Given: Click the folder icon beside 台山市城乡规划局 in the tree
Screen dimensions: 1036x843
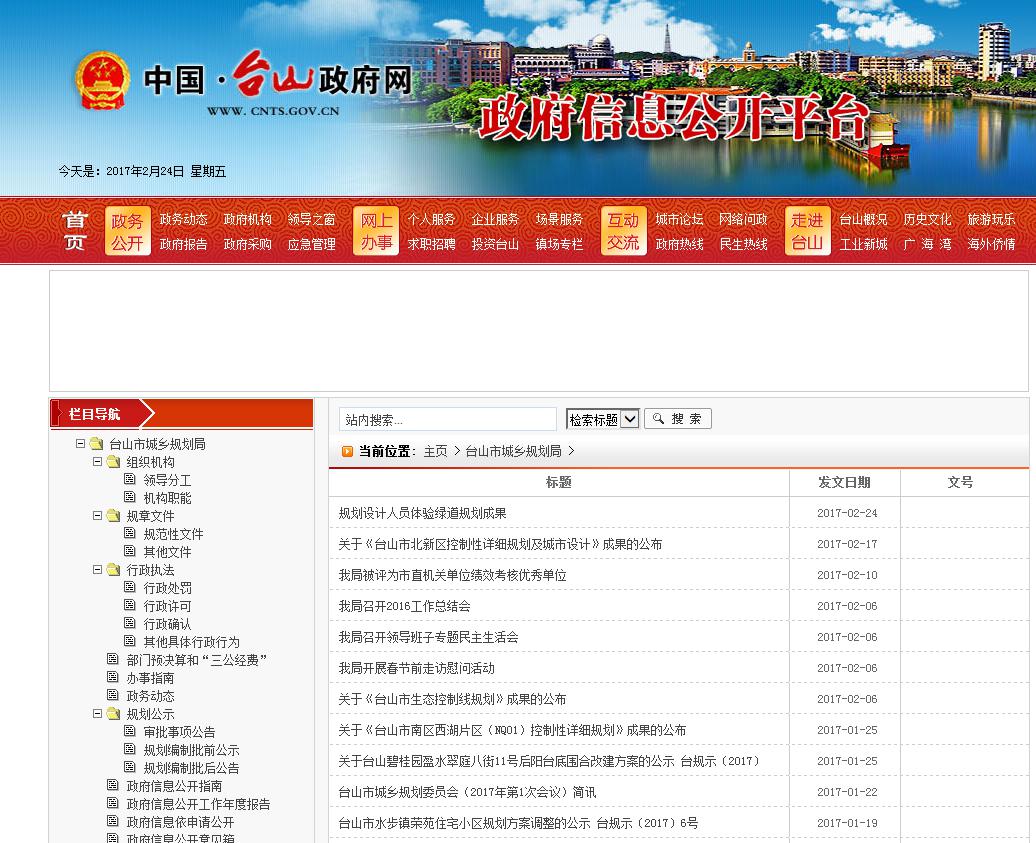Looking at the screenshot, I should 96,444.
